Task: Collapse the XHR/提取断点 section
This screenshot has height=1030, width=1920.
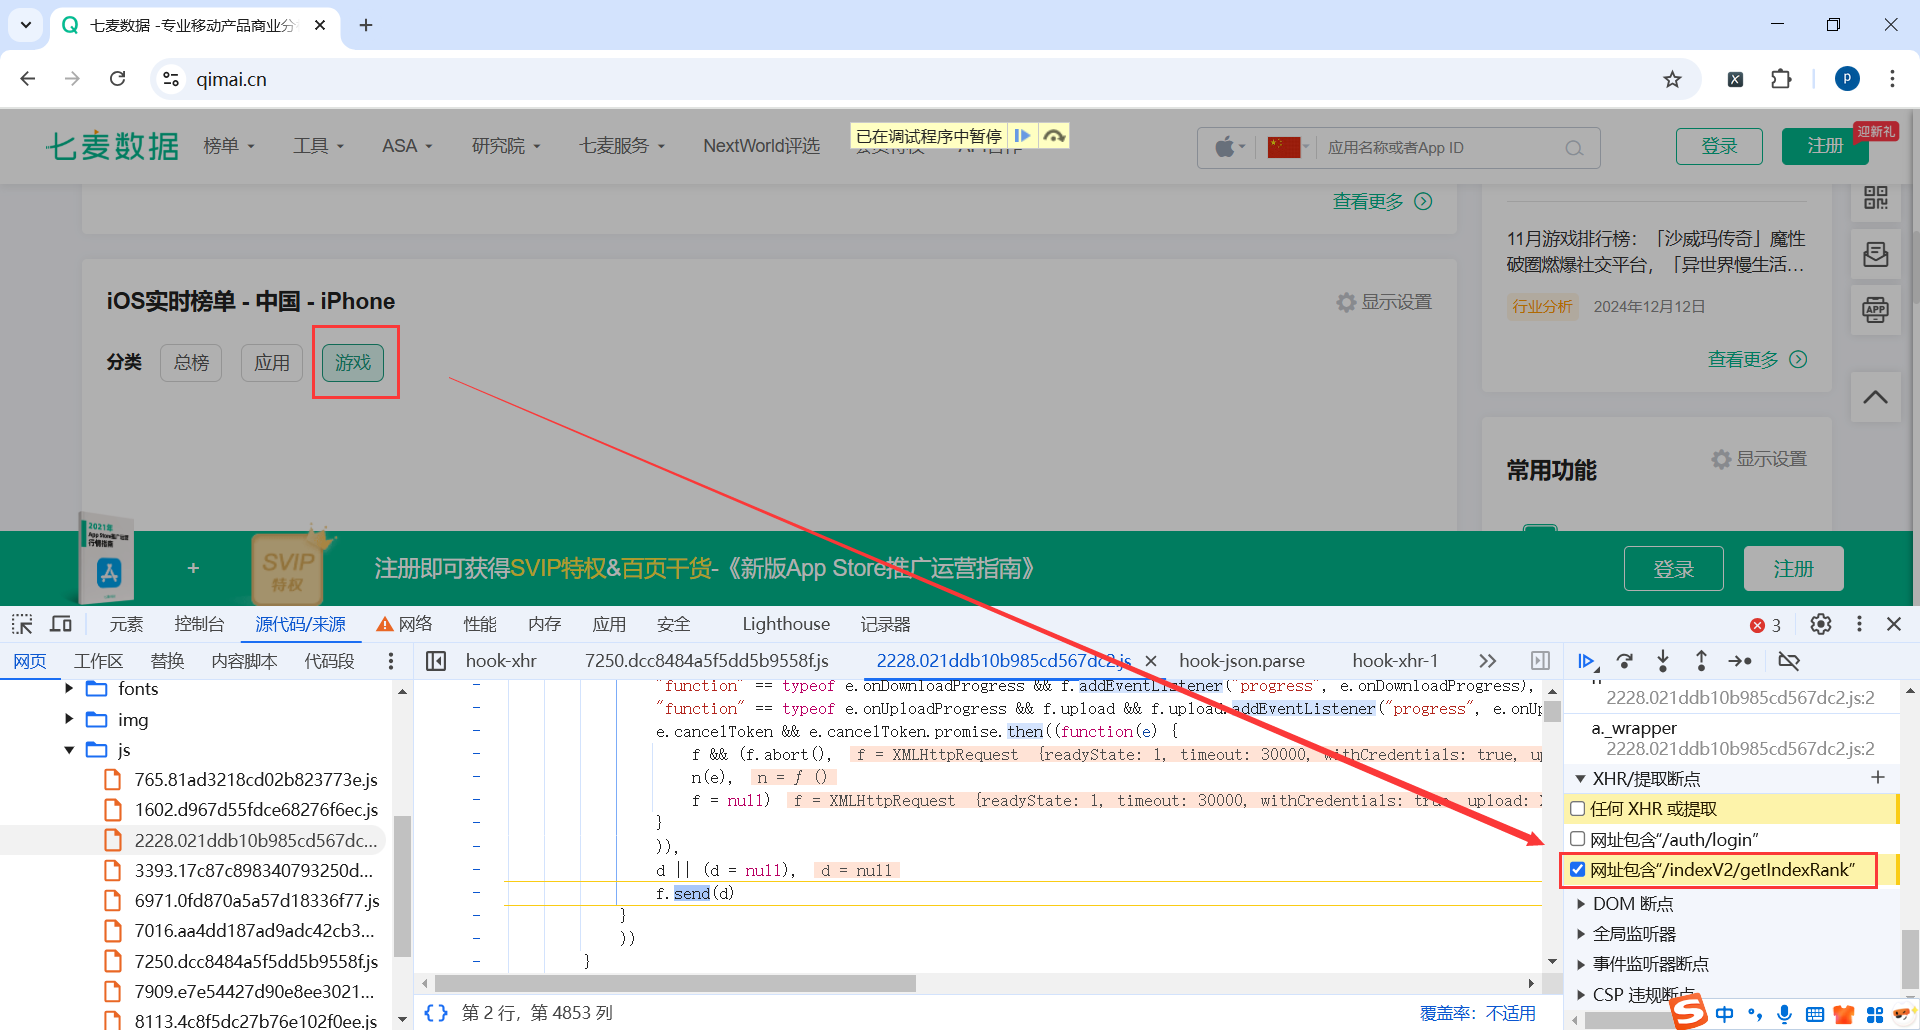Action: click(1580, 778)
